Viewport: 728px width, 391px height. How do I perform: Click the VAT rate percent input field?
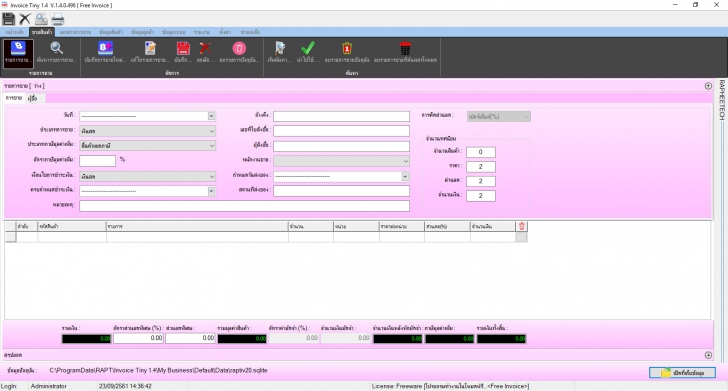[98, 161]
